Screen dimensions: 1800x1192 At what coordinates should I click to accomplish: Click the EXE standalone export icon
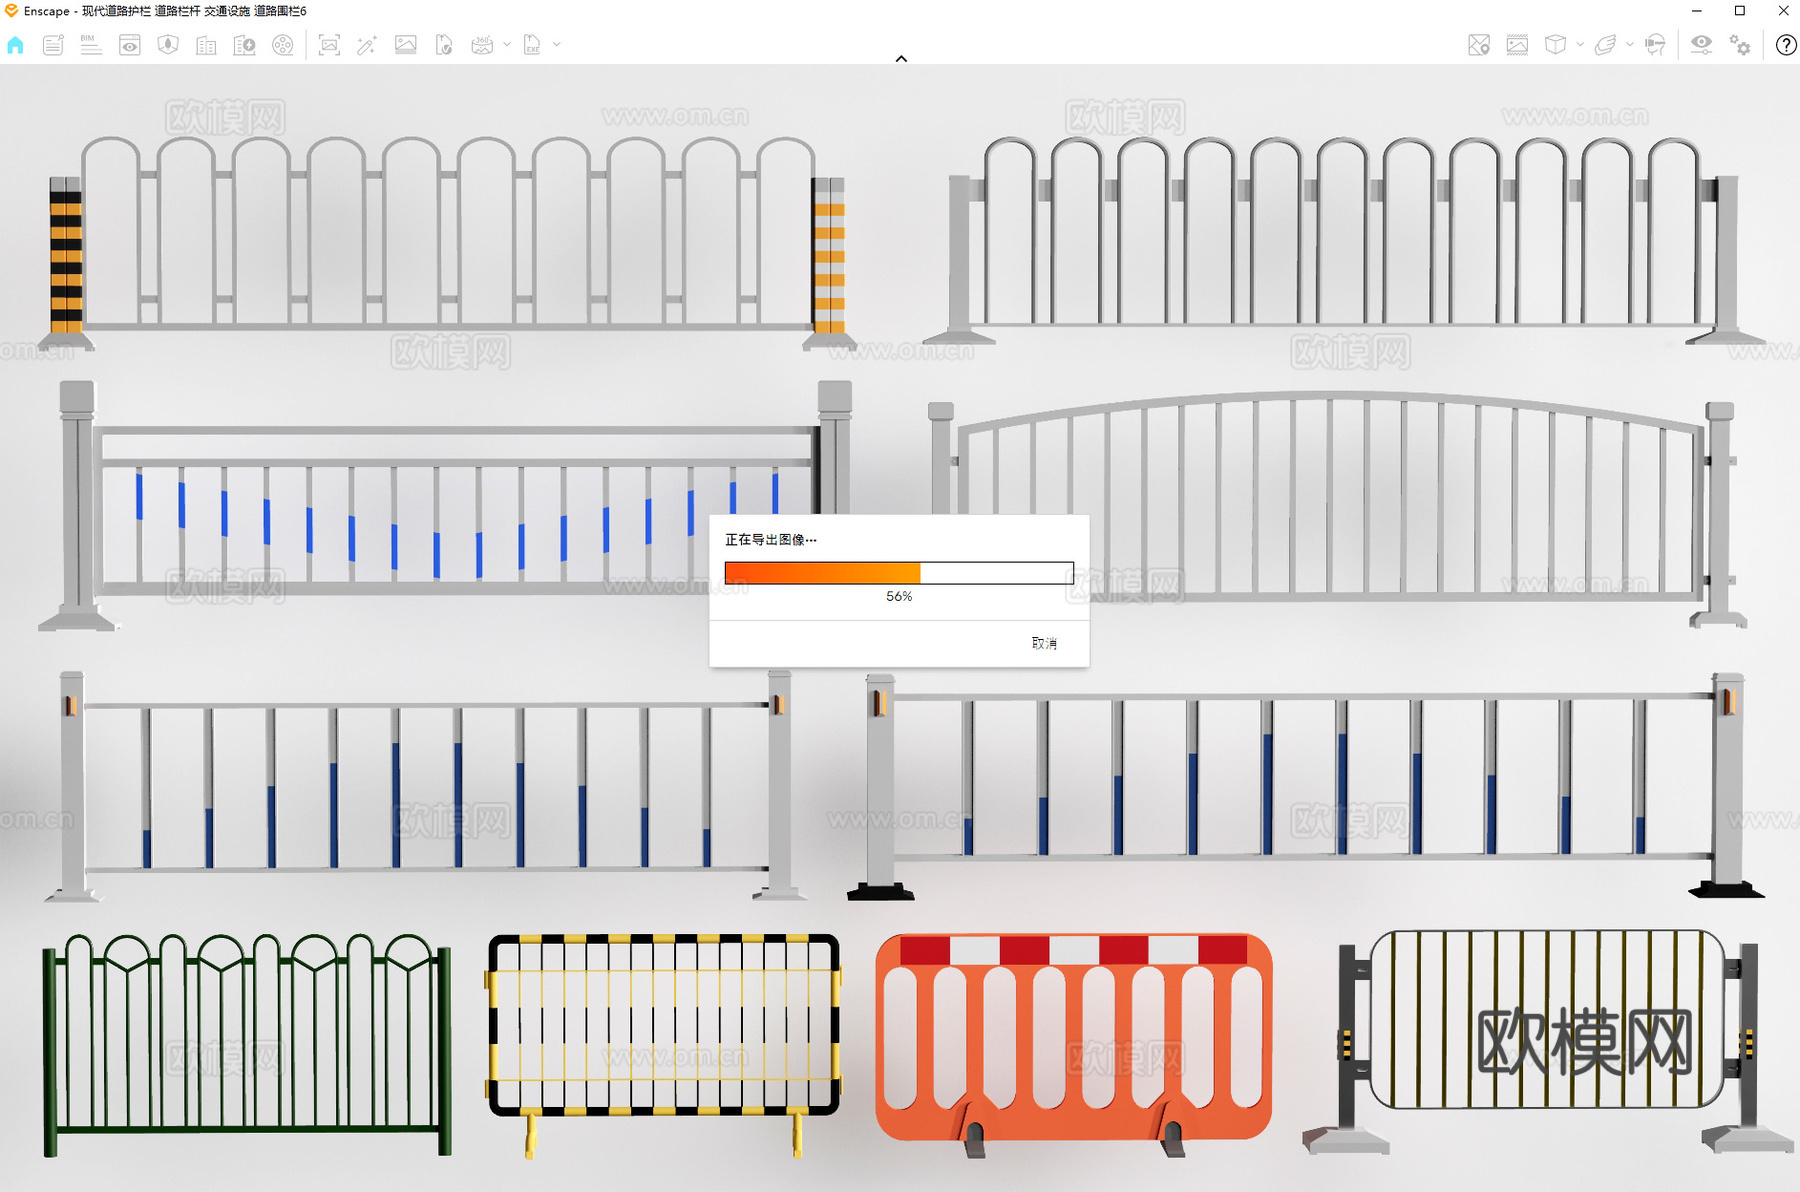[532, 45]
